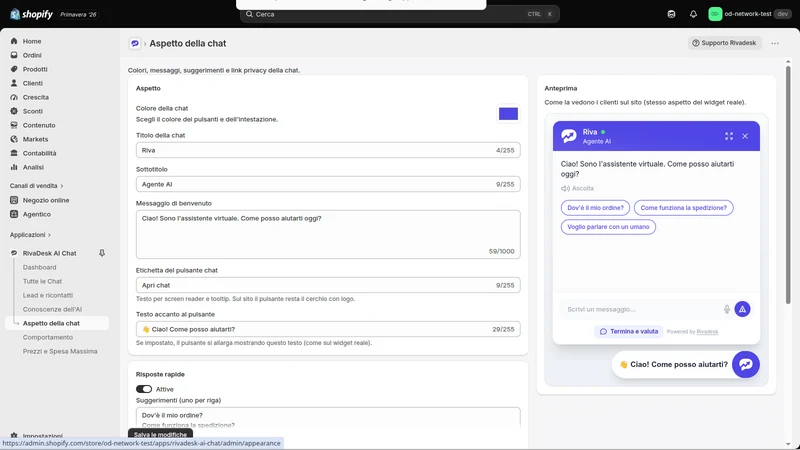Click Impostazioni gear icon
800x450 pixels.
[x=14, y=436]
